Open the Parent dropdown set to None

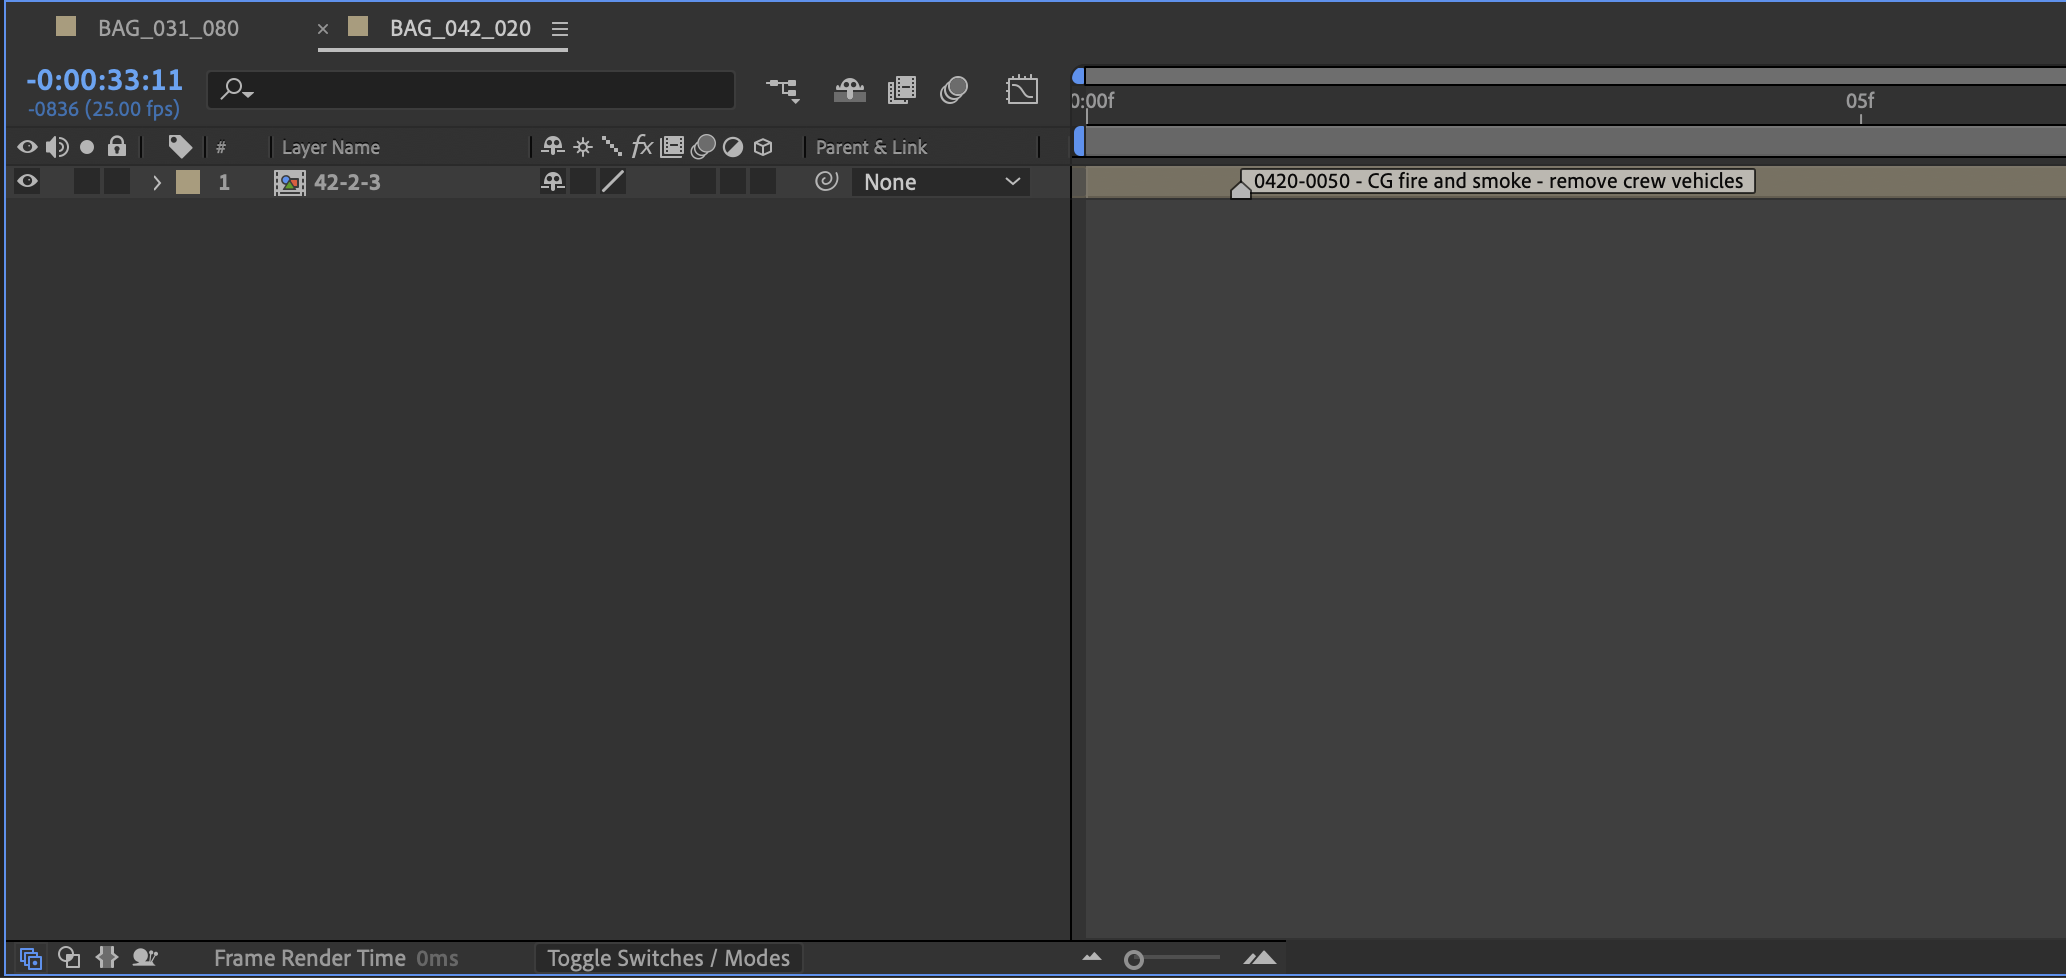click(x=940, y=182)
